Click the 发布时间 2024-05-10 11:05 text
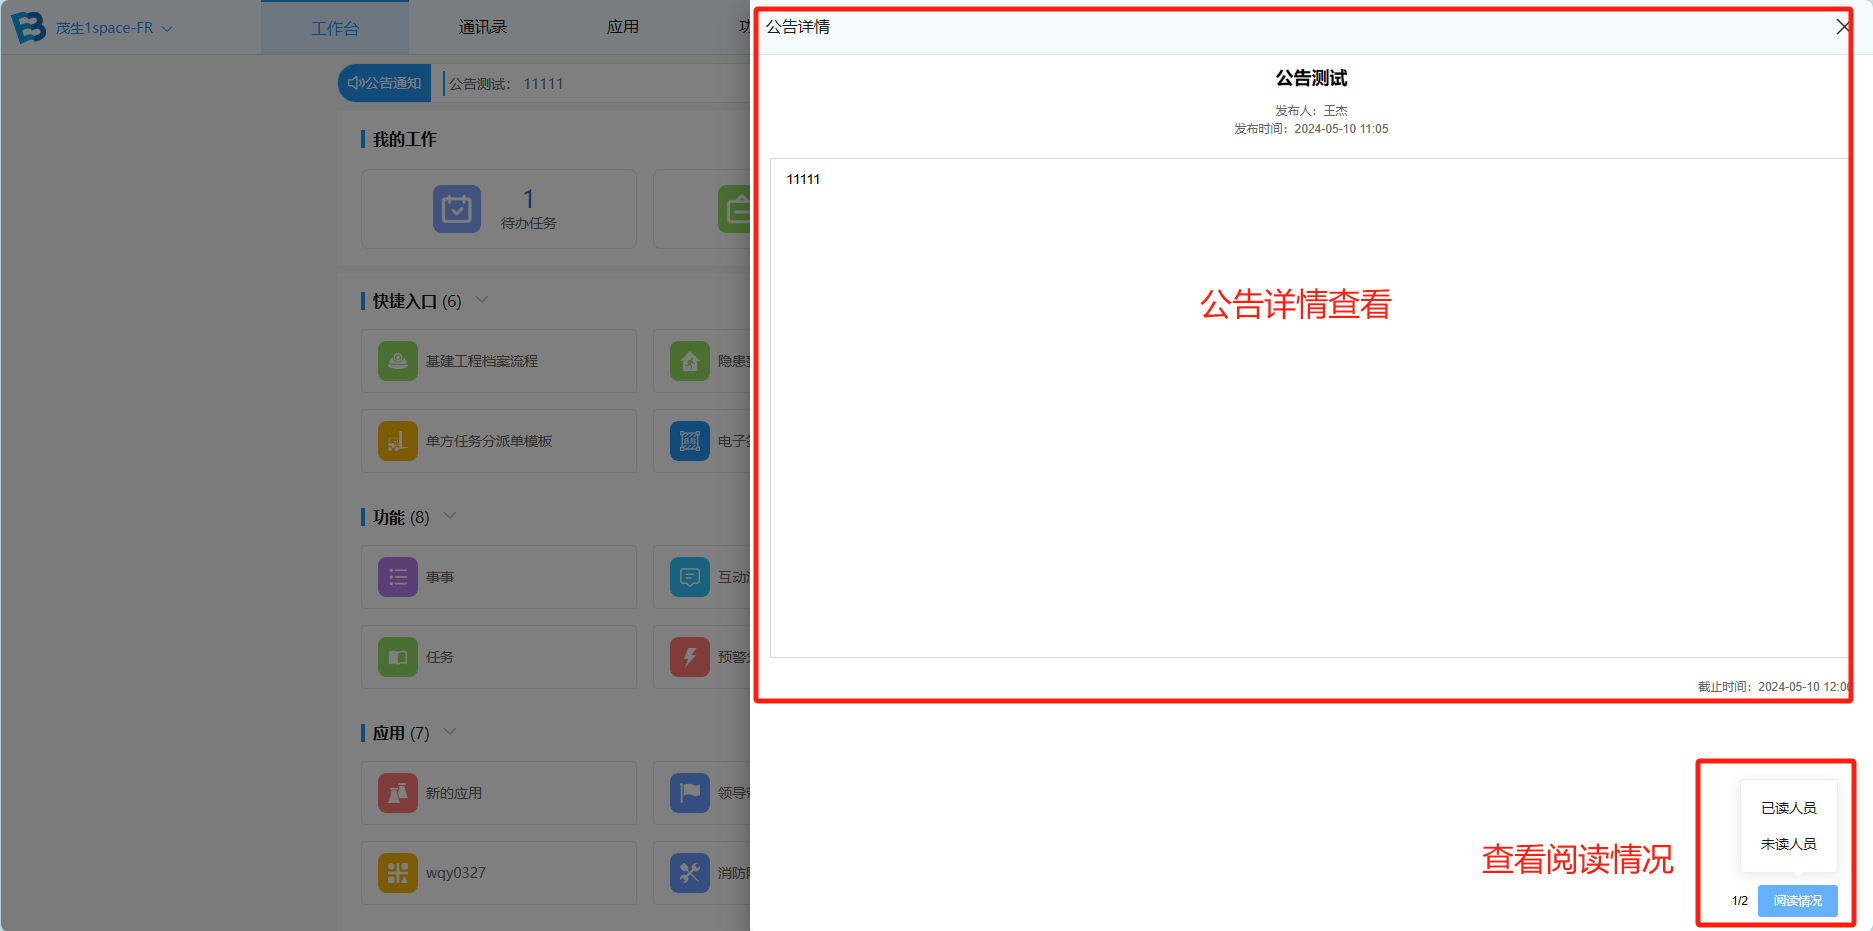Viewport: 1873px width, 931px height. pos(1311,129)
